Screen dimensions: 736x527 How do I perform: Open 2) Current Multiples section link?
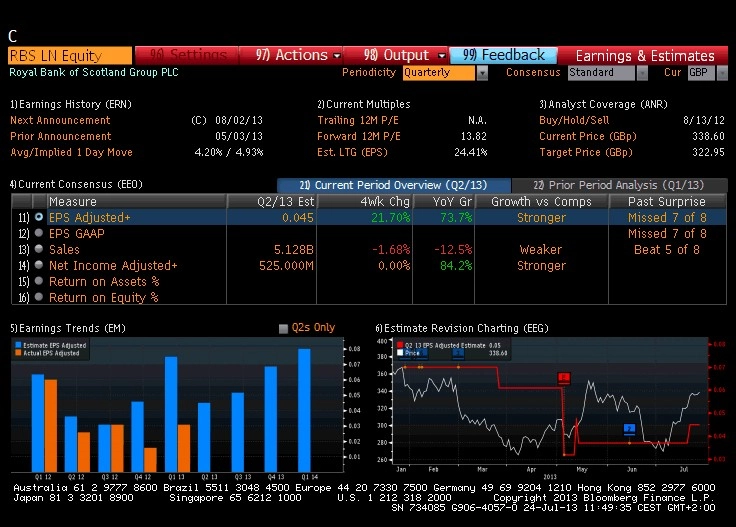pyautogui.click(x=364, y=104)
